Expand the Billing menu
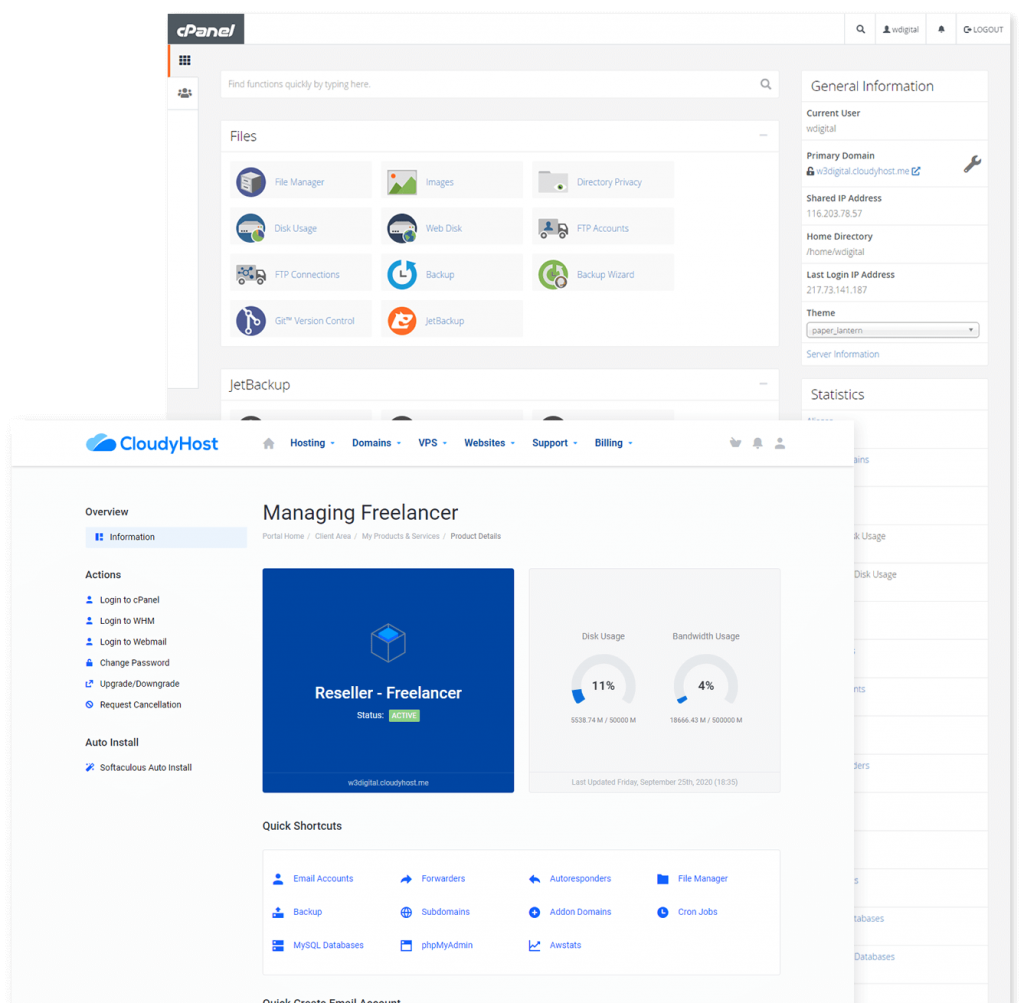This screenshot has width=1024, height=1003. click(x=613, y=443)
